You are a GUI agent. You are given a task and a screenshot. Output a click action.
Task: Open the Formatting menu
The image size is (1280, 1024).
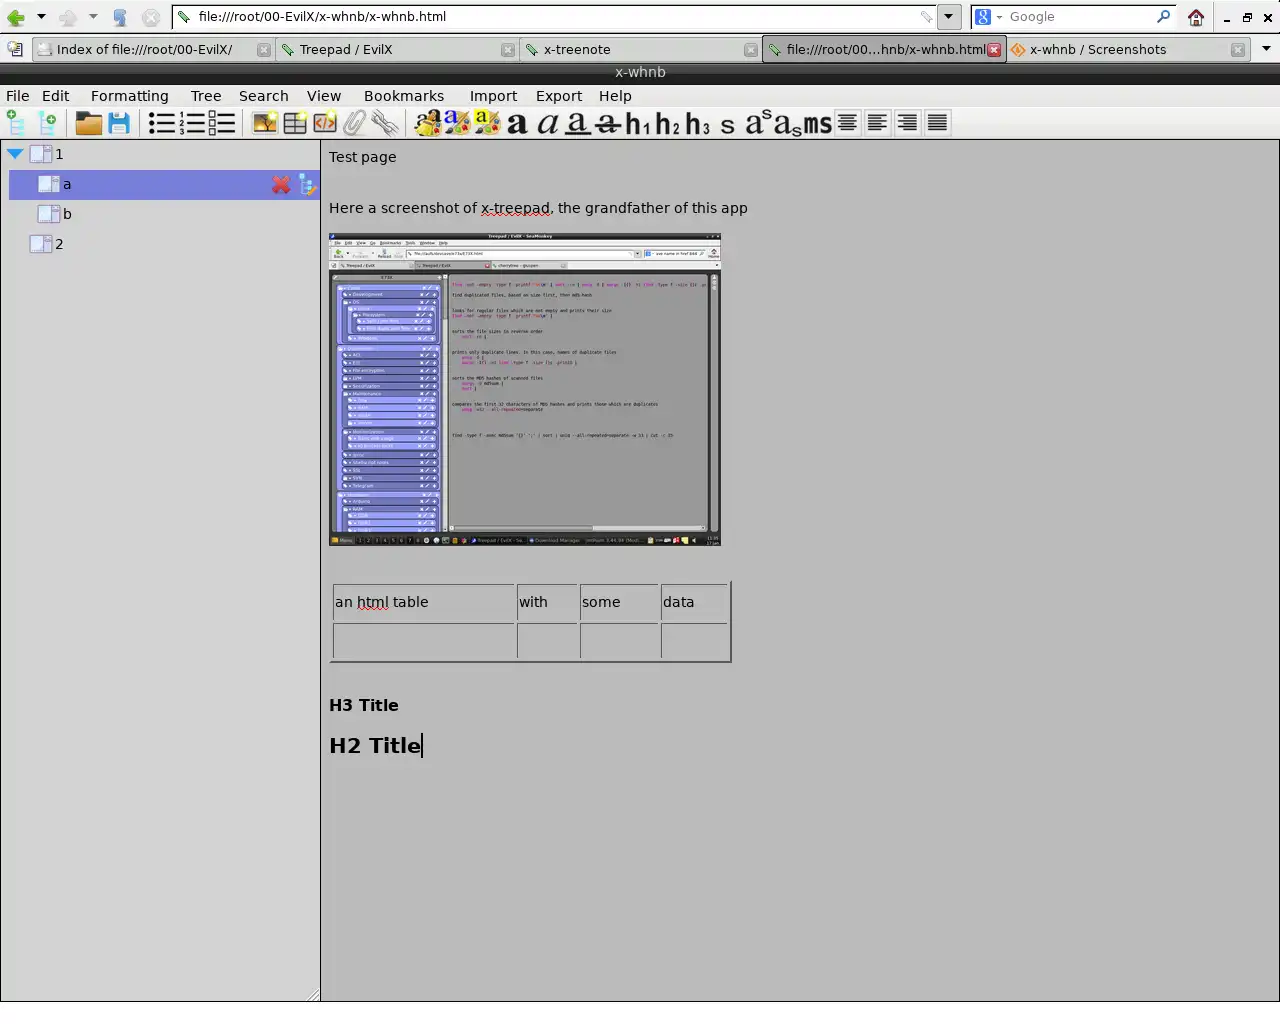[x=130, y=96]
